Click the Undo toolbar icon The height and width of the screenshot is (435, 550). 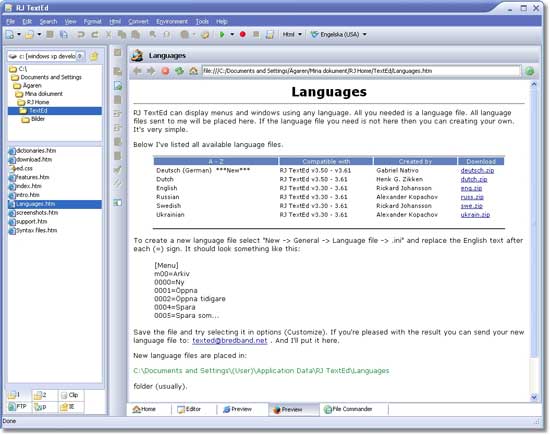click(x=81, y=35)
